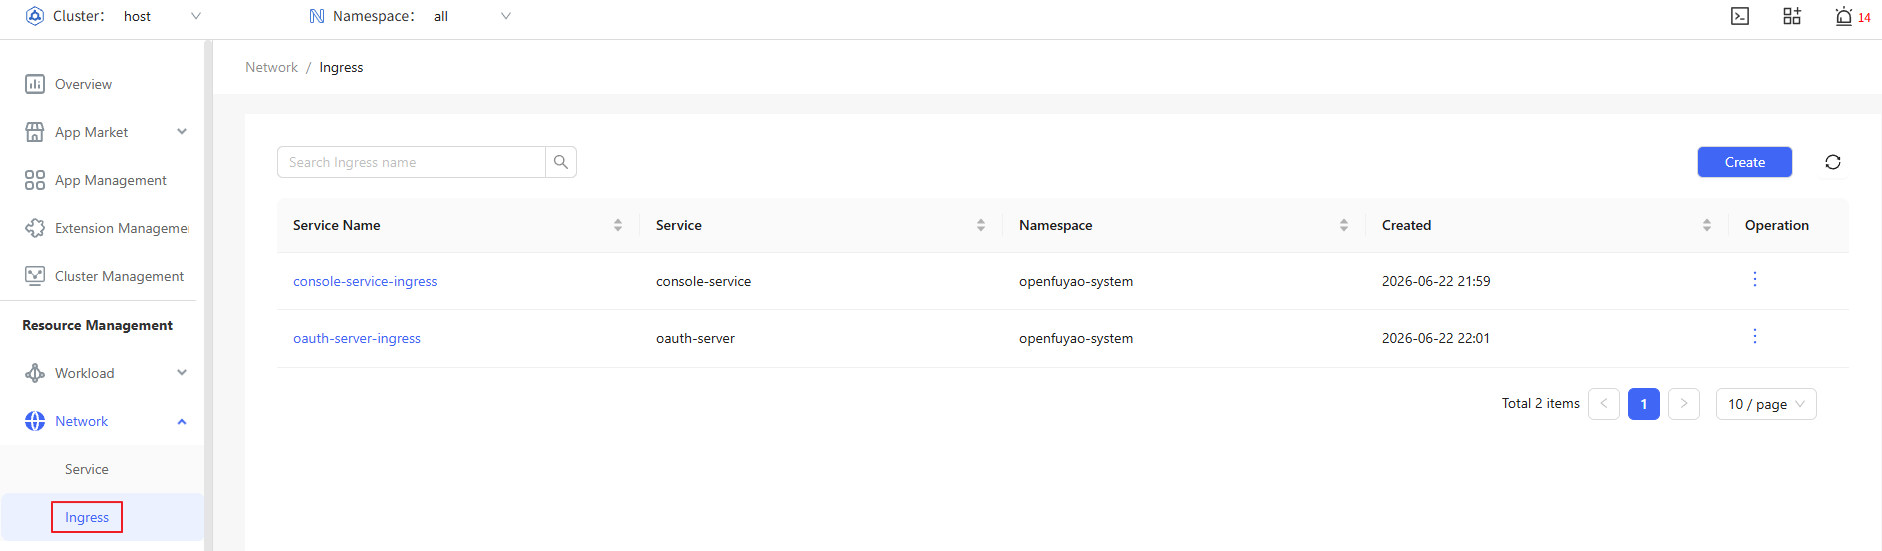The height and width of the screenshot is (551, 1882).
Task: Expand the App Market sidebar menu
Action: (x=105, y=132)
